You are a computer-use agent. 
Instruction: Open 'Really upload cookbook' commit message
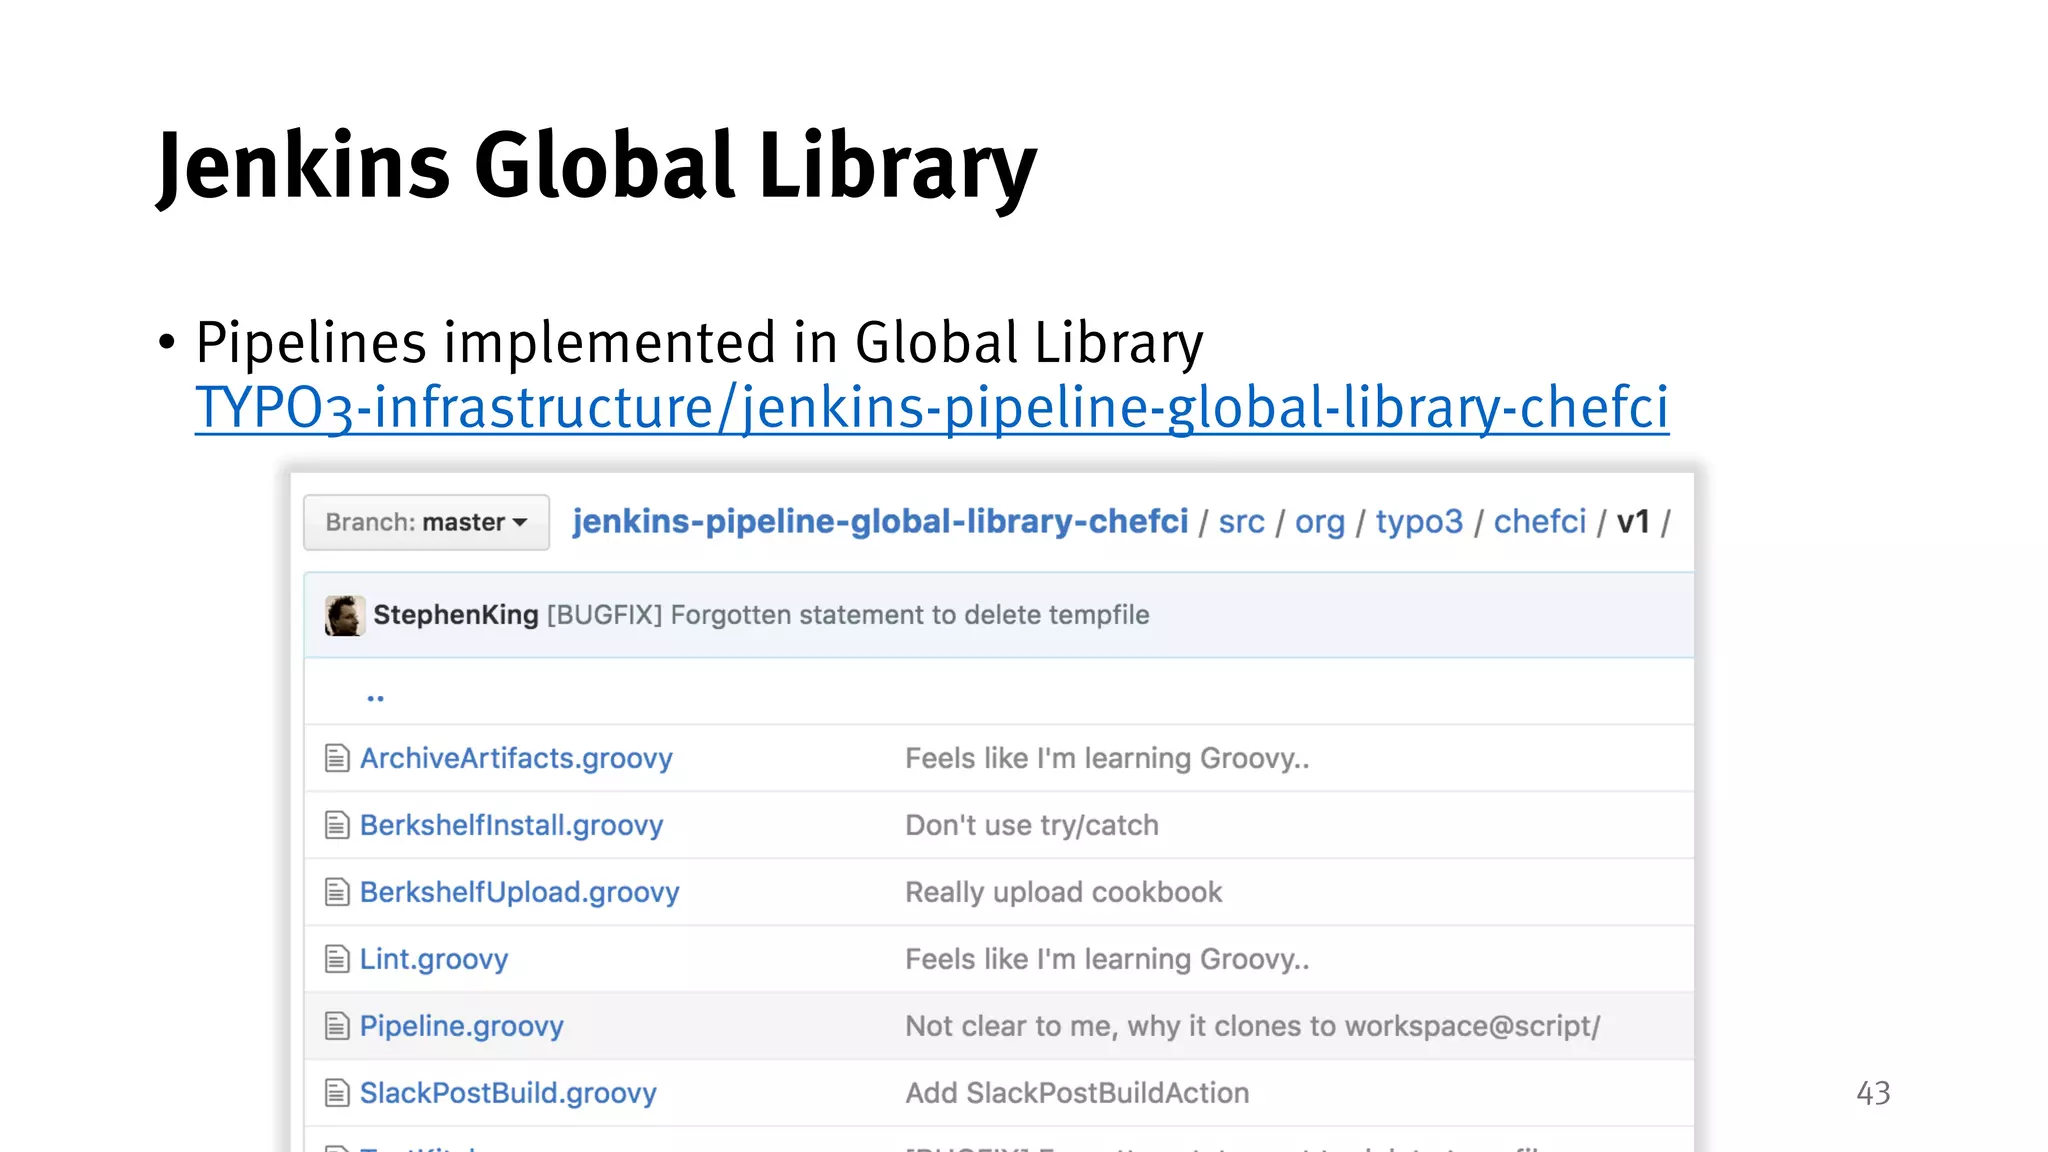(1063, 893)
